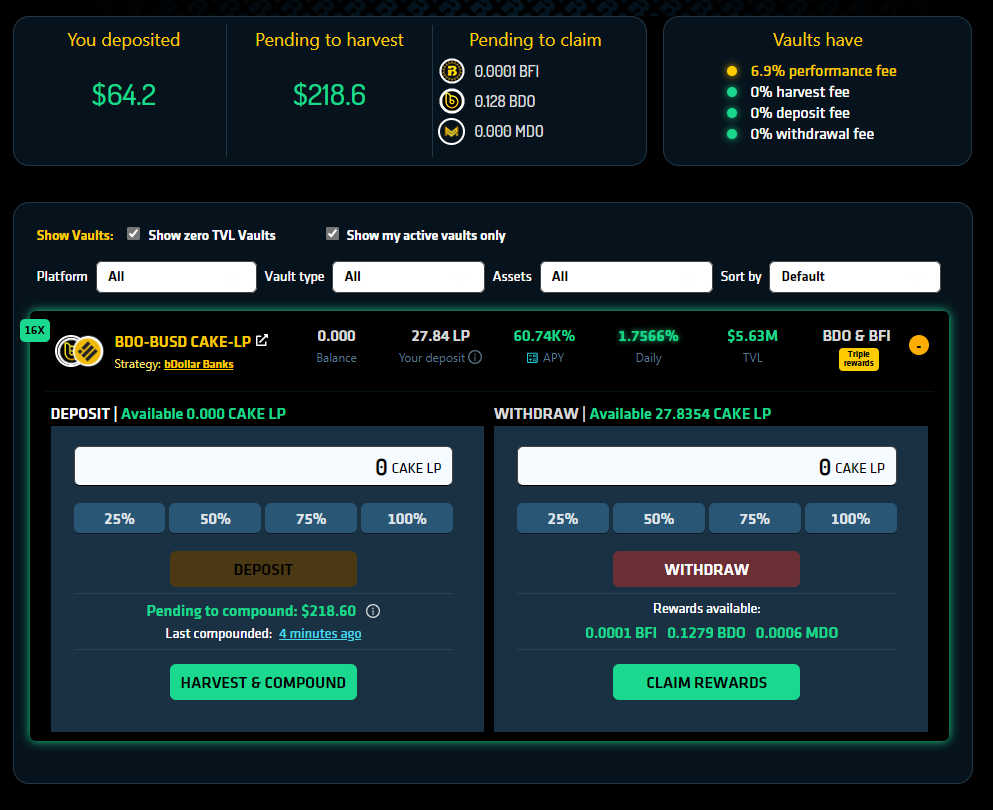Click the BDO token icon in Pending to claim
993x810 pixels.
pyautogui.click(x=452, y=101)
